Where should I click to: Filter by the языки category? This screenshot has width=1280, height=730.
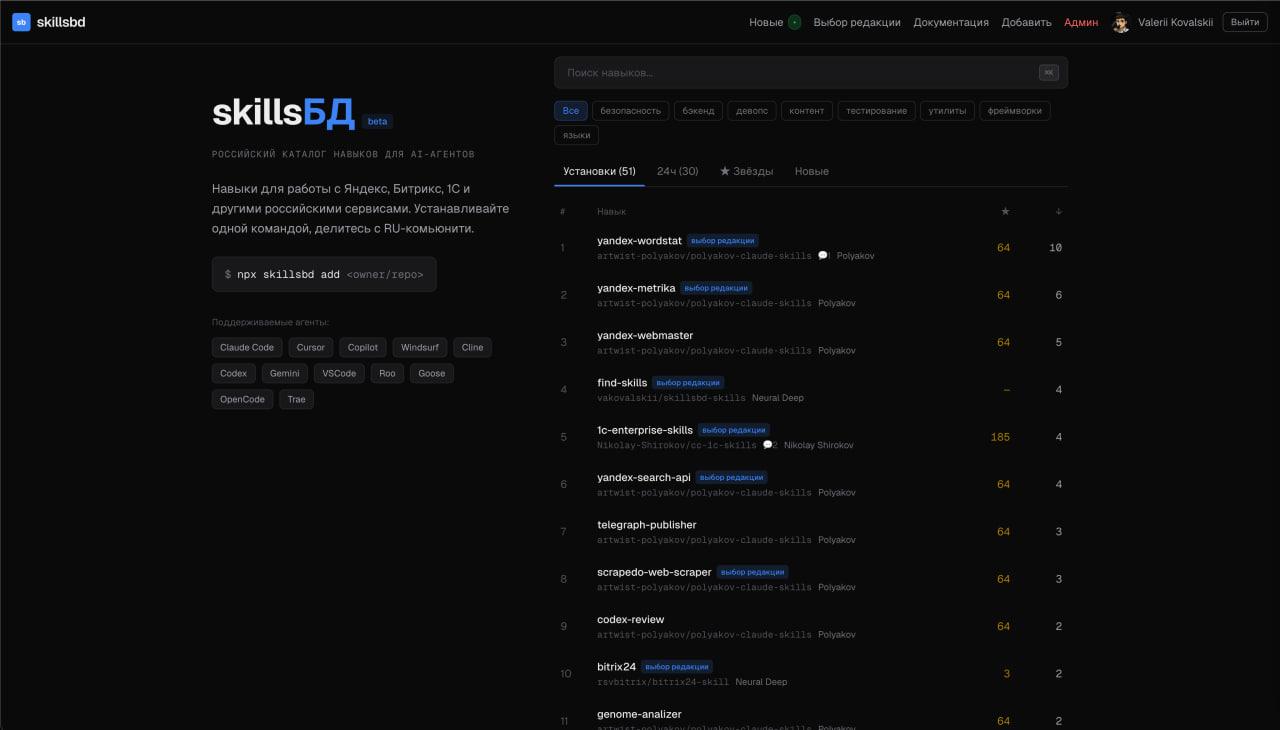pyautogui.click(x=576, y=135)
